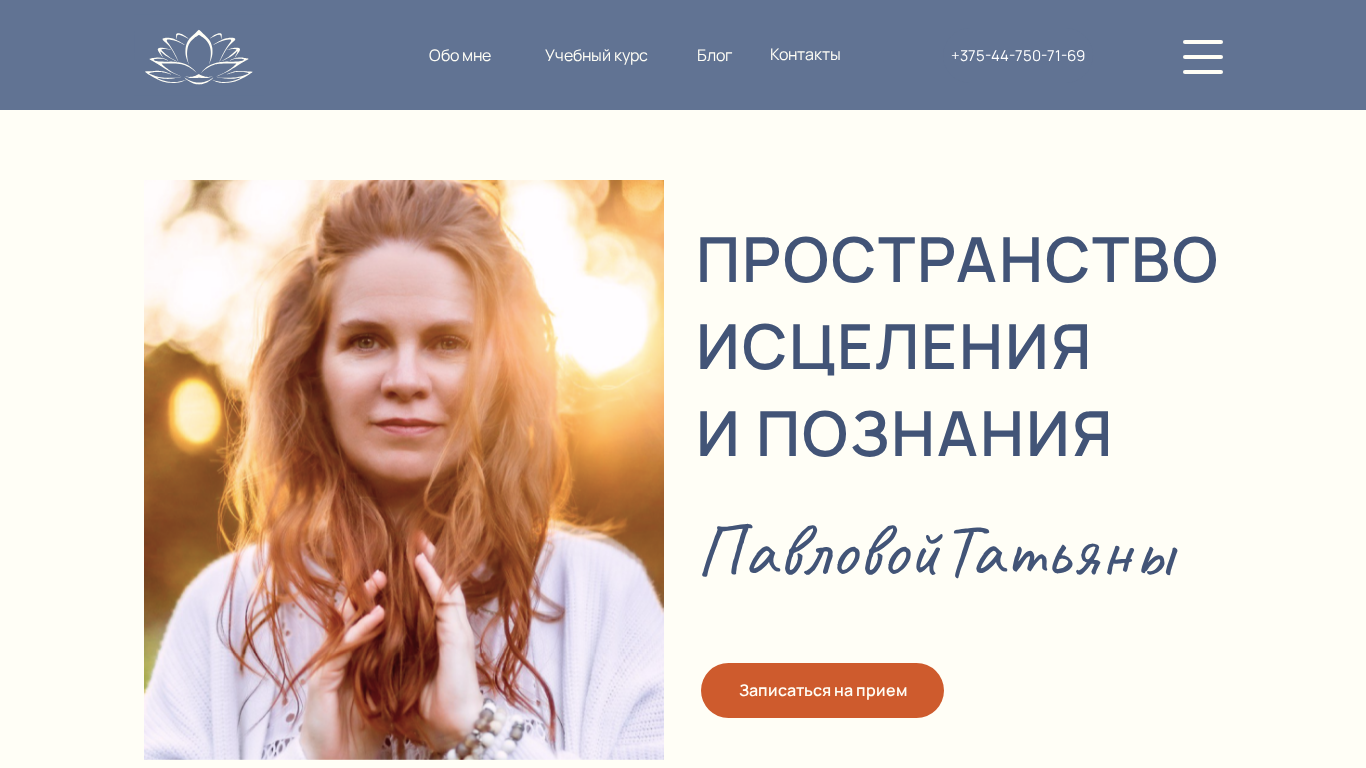The height and width of the screenshot is (768, 1366).
Task: Select Блог in the navigation
Action: point(714,55)
